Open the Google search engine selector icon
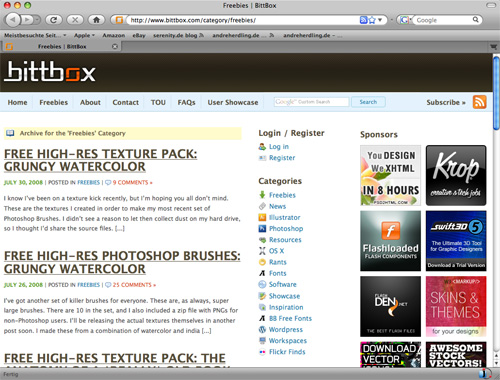This screenshot has width=500, height=380. click(x=404, y=20)
